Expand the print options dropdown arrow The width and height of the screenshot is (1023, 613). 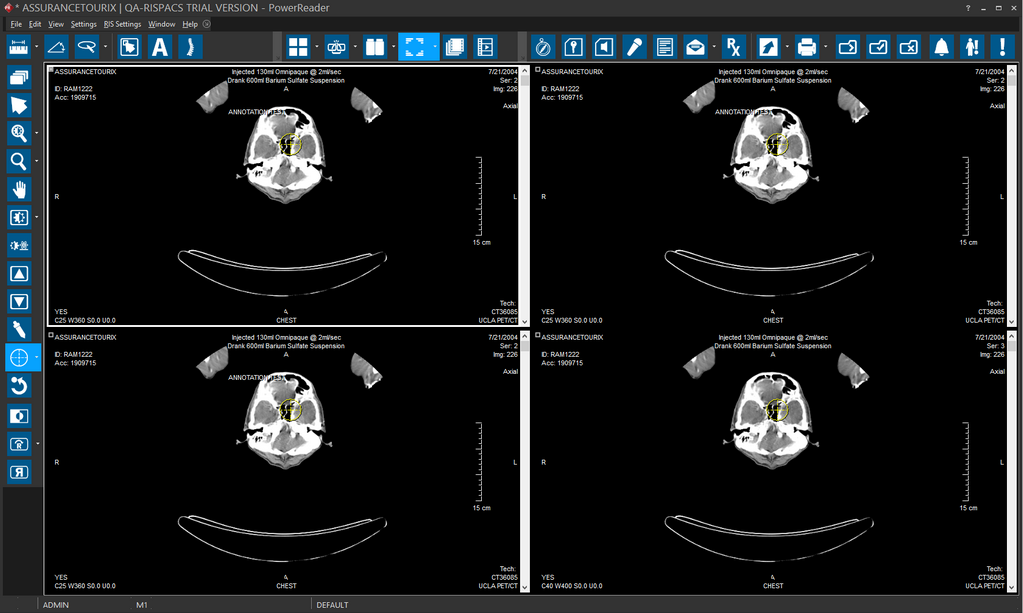point(826,47)
